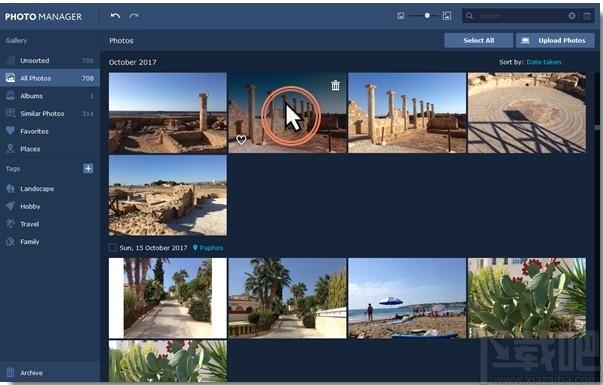
Task: Click the large thumbnail size icon
Action: [x=446, y=16]
